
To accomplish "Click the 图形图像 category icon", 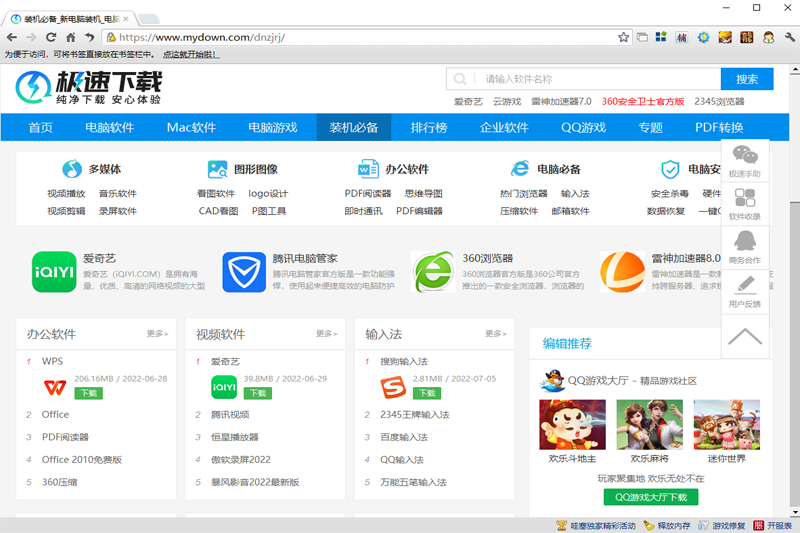I will click(x=218, y=169).
